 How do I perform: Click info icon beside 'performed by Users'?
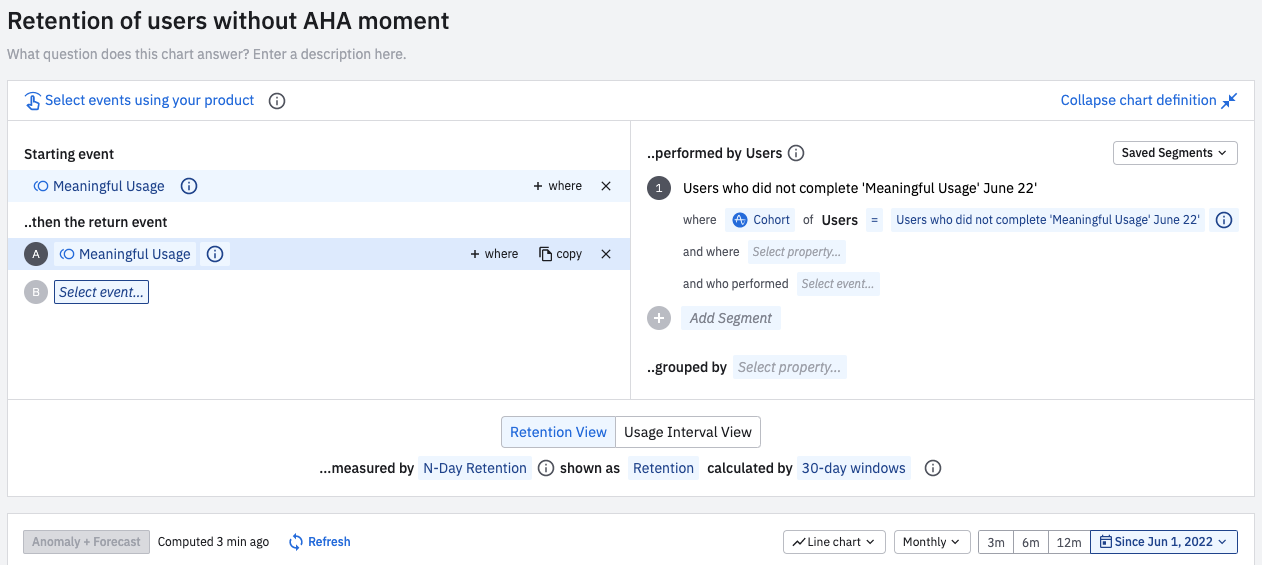(796, 153)
